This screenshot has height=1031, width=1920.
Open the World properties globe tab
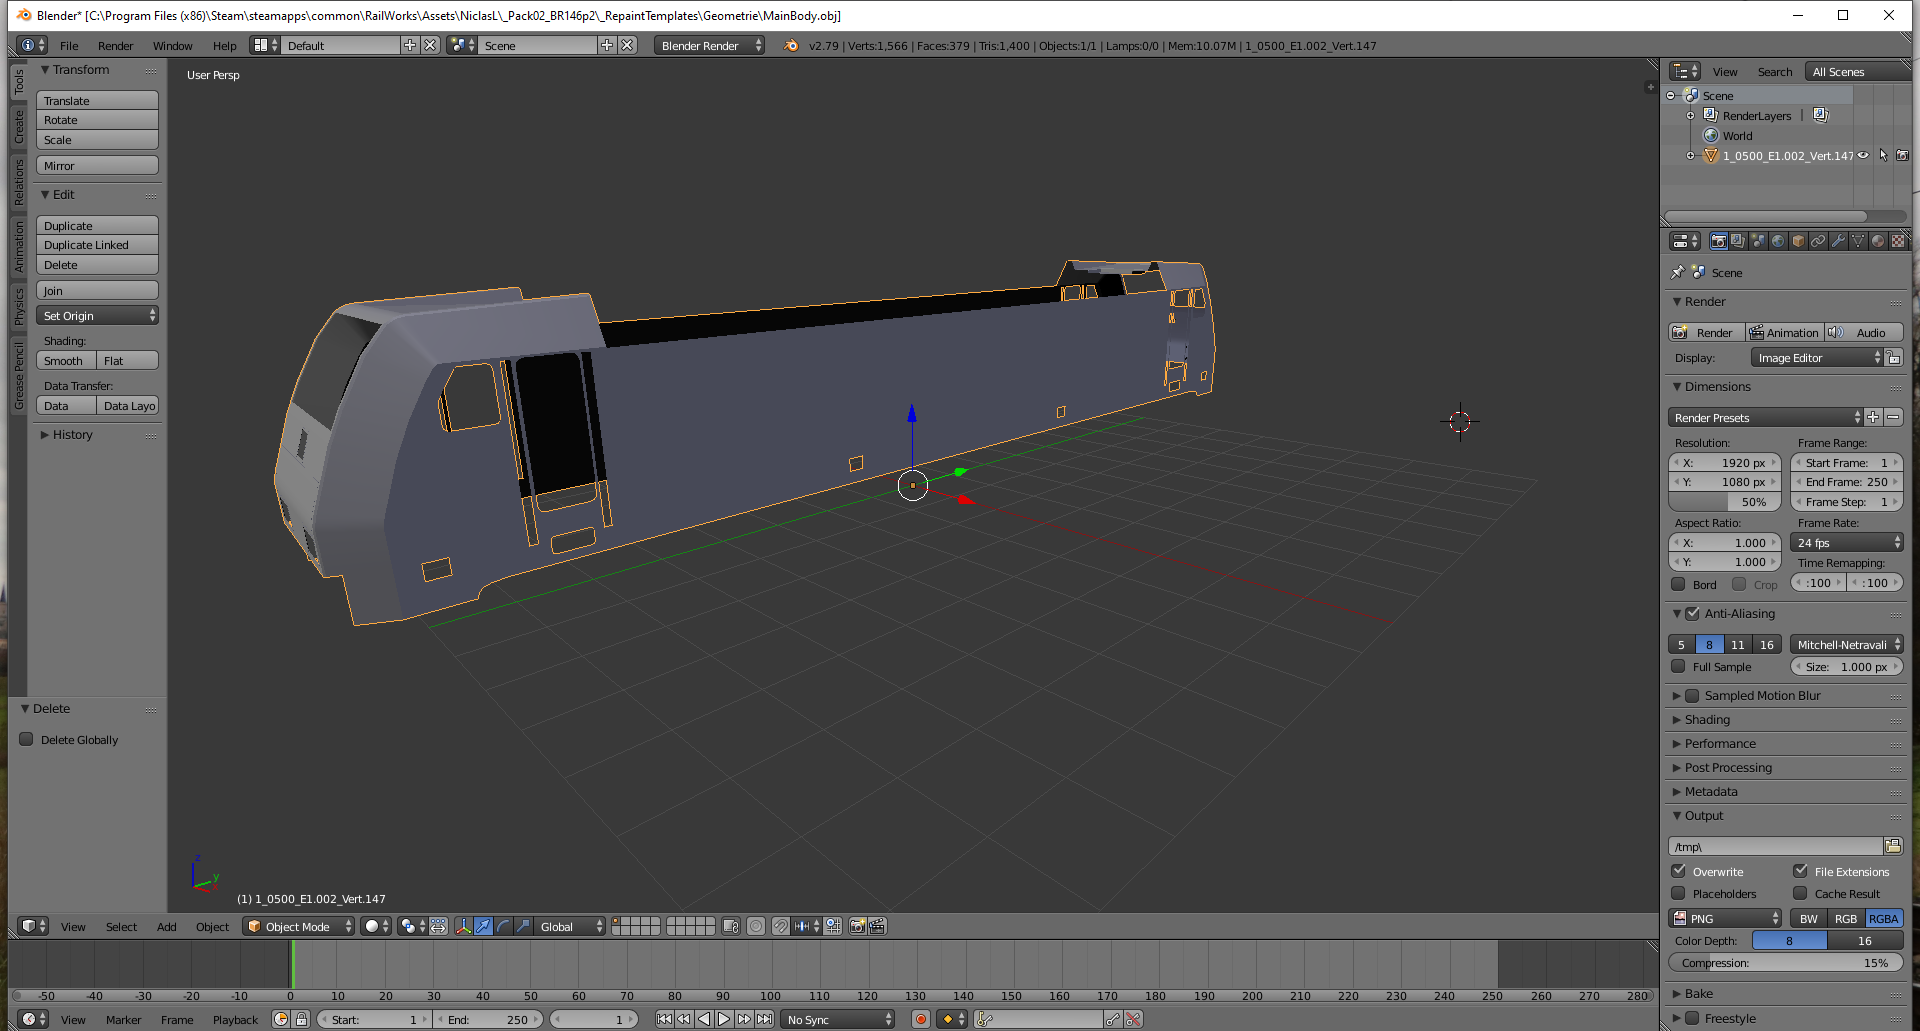pos(1778,241)
